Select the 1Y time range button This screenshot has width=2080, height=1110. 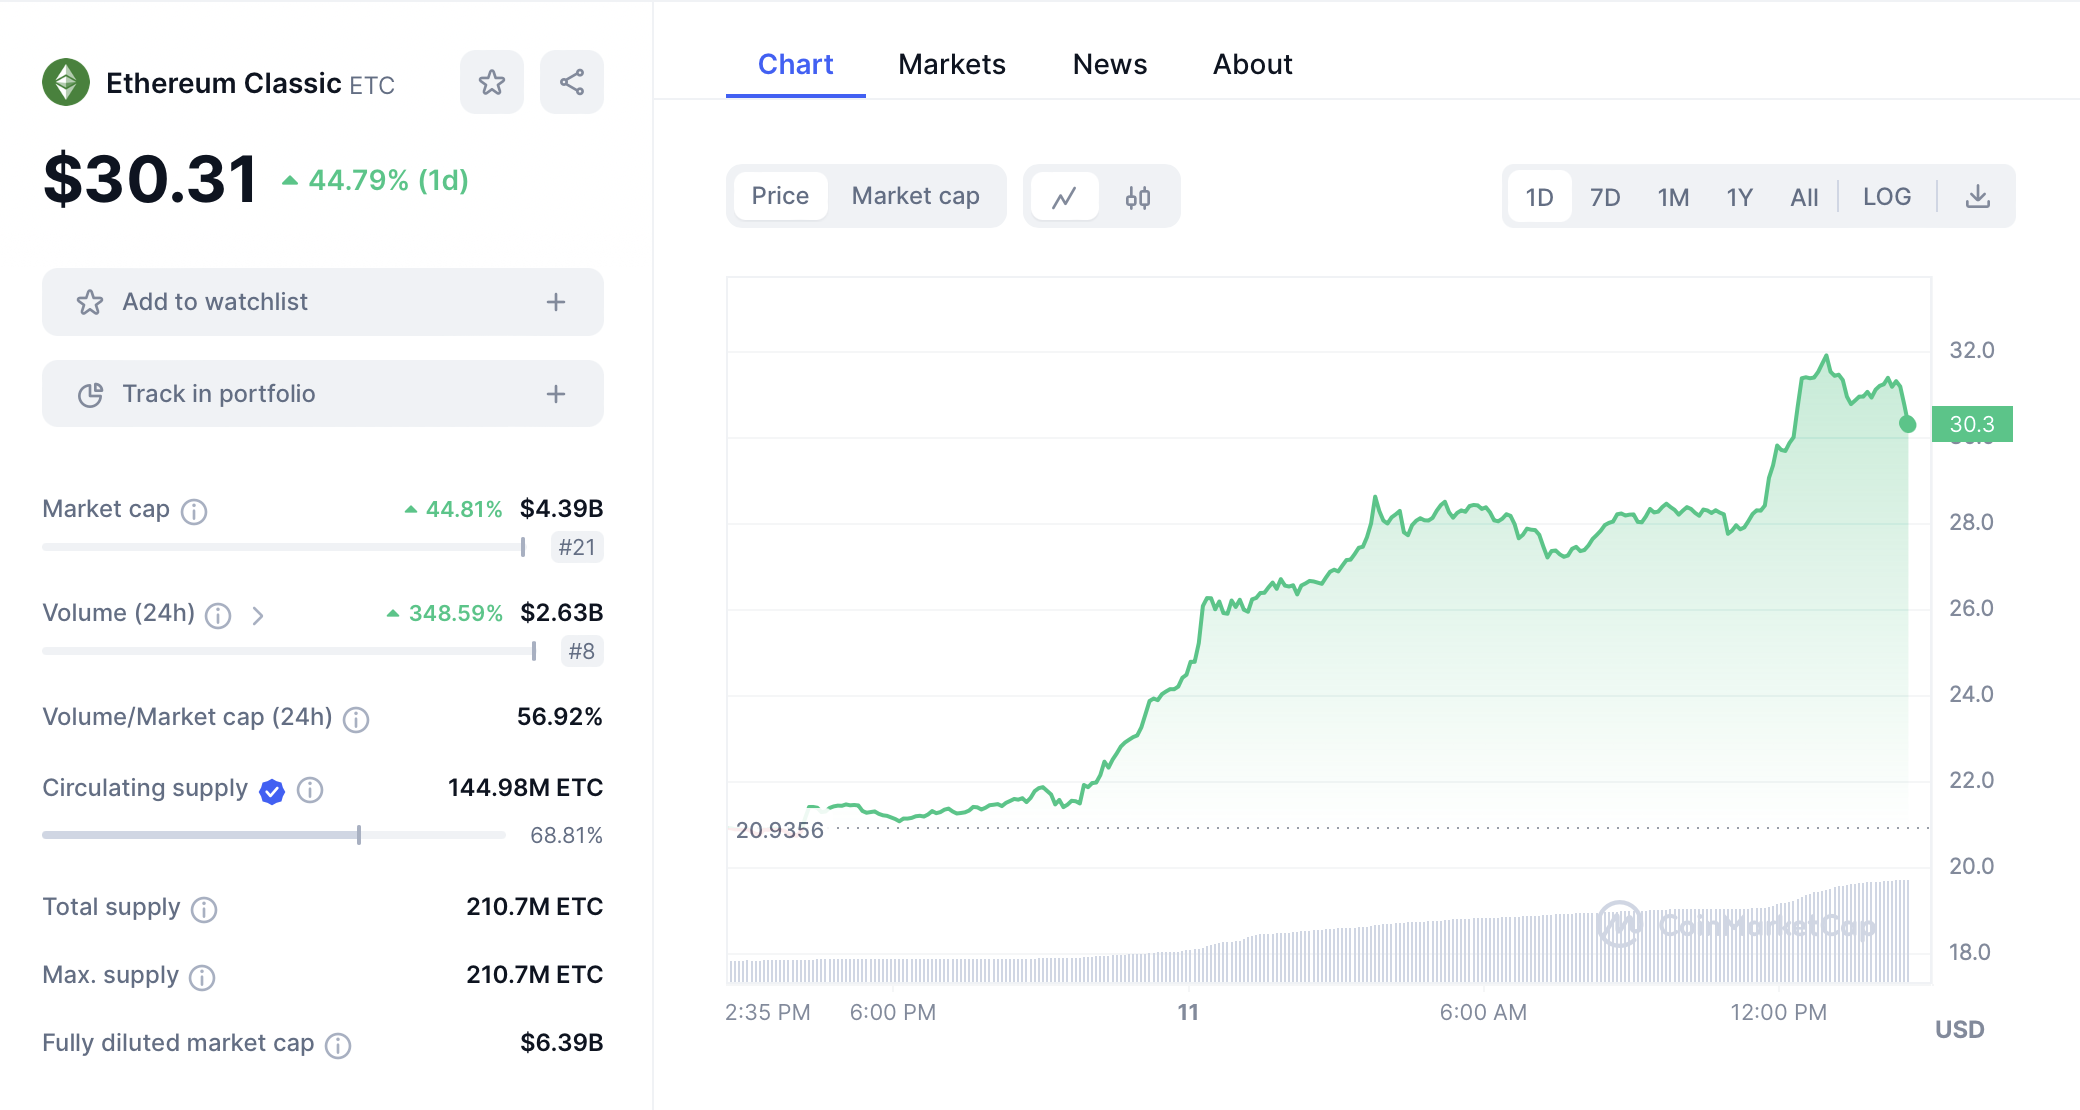click(1739, 197)
